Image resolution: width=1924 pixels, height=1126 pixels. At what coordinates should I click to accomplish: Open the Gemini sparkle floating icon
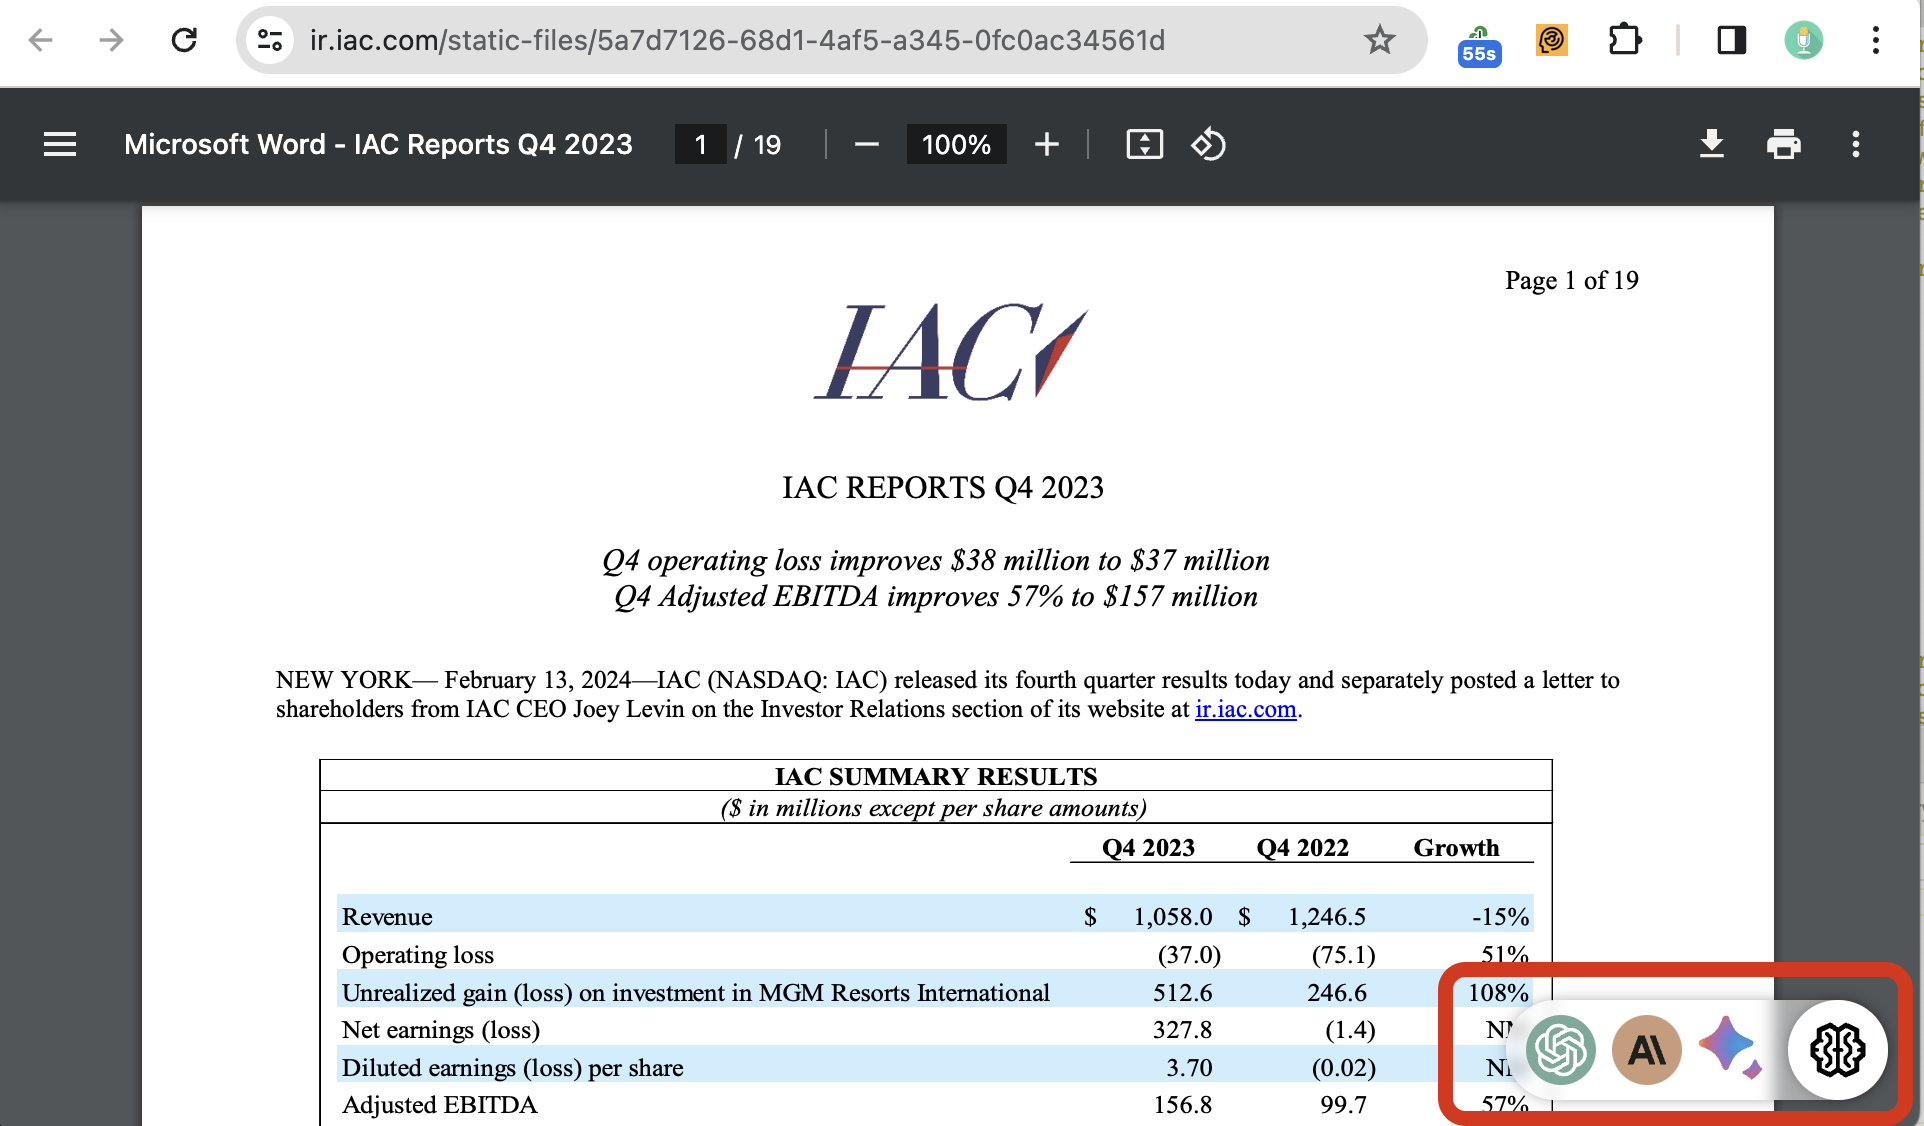pos(1730,1047)
